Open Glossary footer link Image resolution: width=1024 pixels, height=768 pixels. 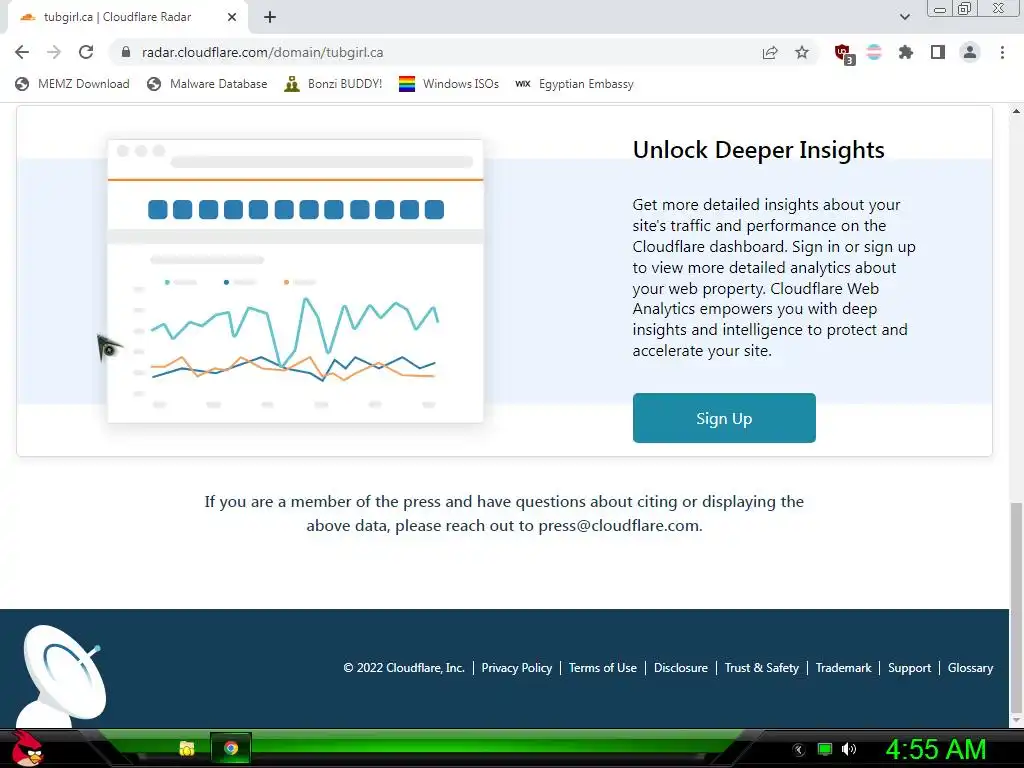(x=970, y=667)
